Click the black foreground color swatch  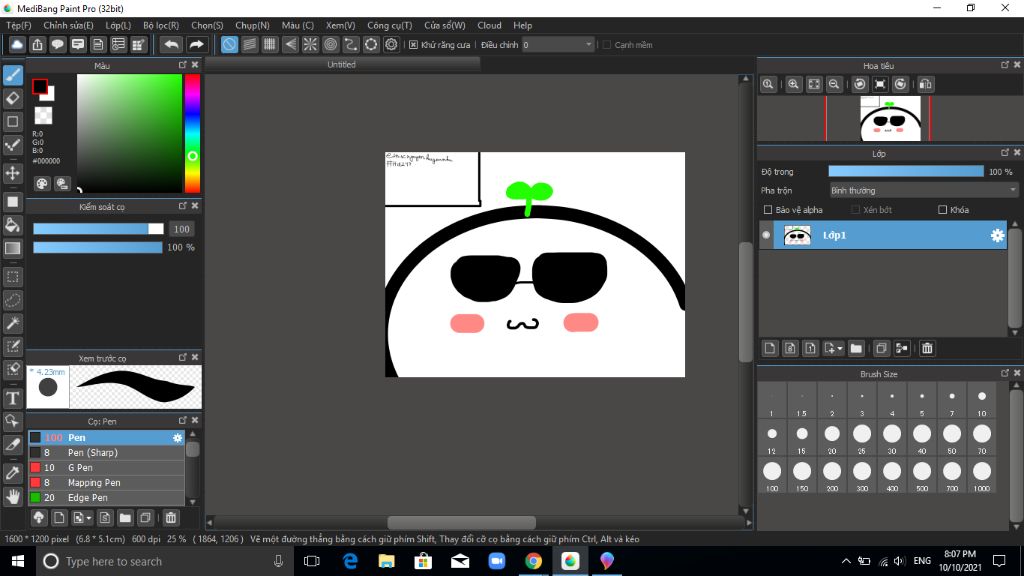point(40,86)
